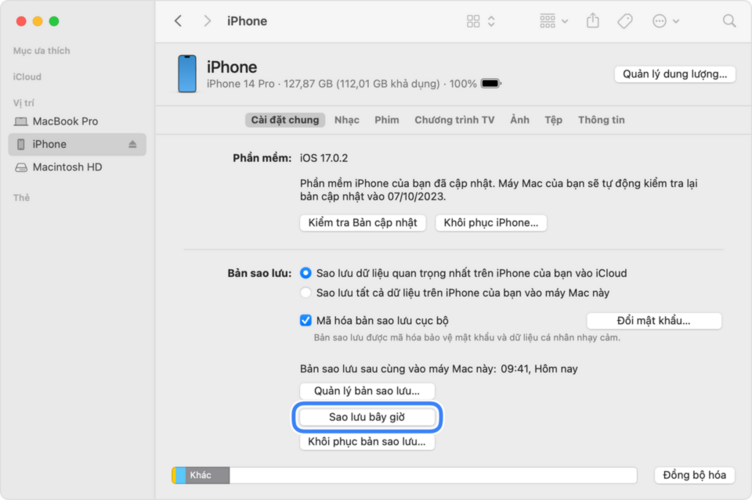Click the Mục ưa thích sidebar heading
Viewport: 752px width, 500px height.
(42, 51)
